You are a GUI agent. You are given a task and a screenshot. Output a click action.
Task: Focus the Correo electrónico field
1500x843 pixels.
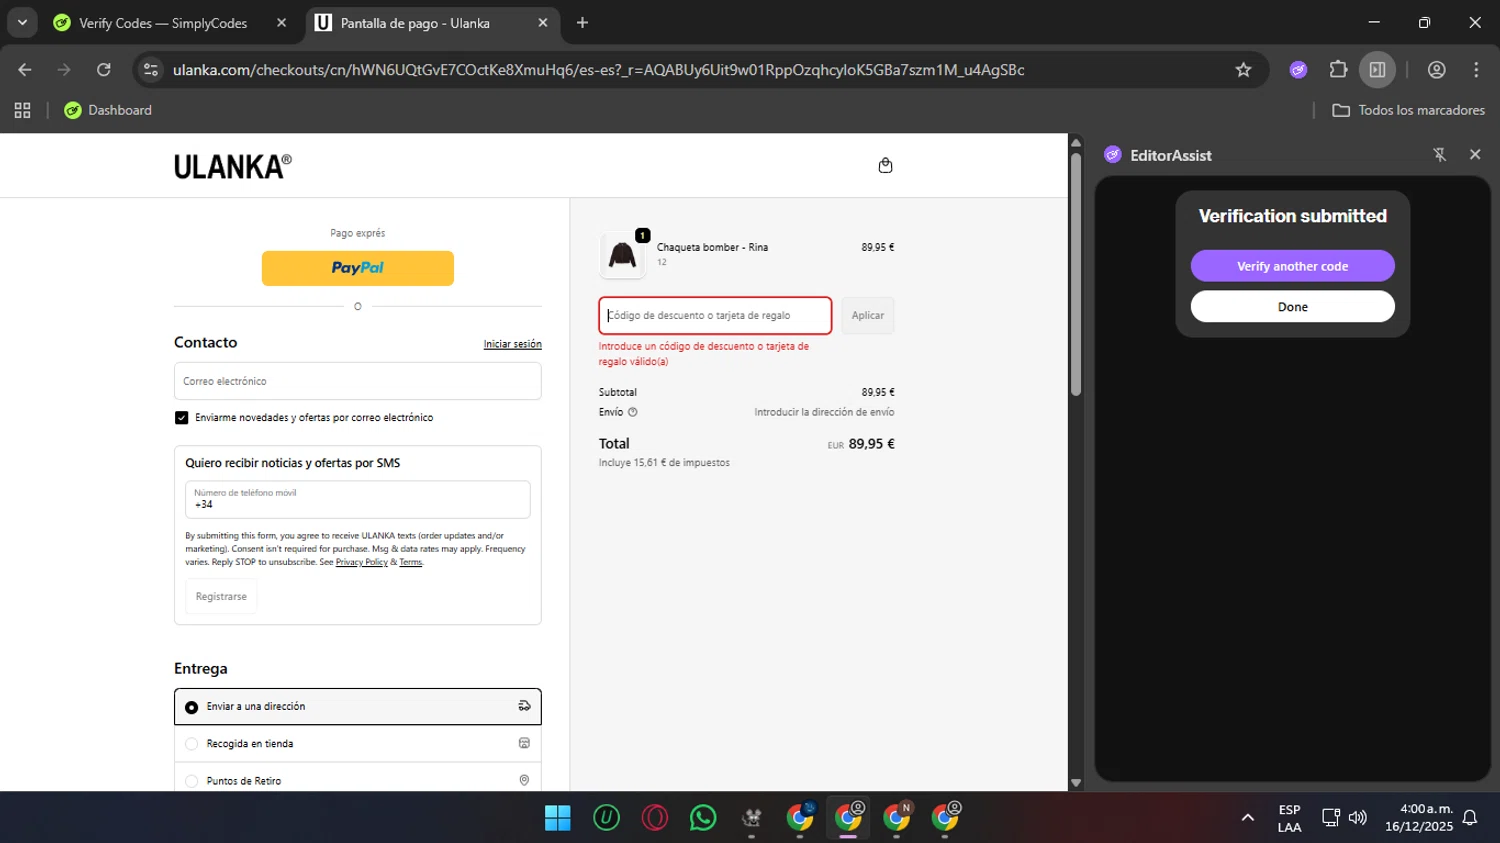coord(358,381)
